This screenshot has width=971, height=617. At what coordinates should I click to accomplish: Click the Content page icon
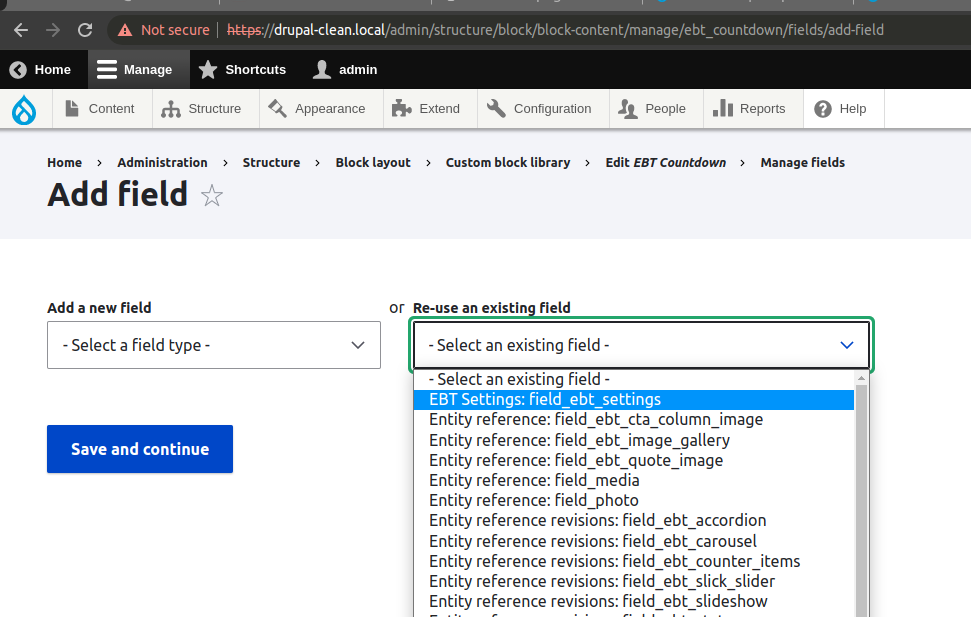[x=72, y=108]
